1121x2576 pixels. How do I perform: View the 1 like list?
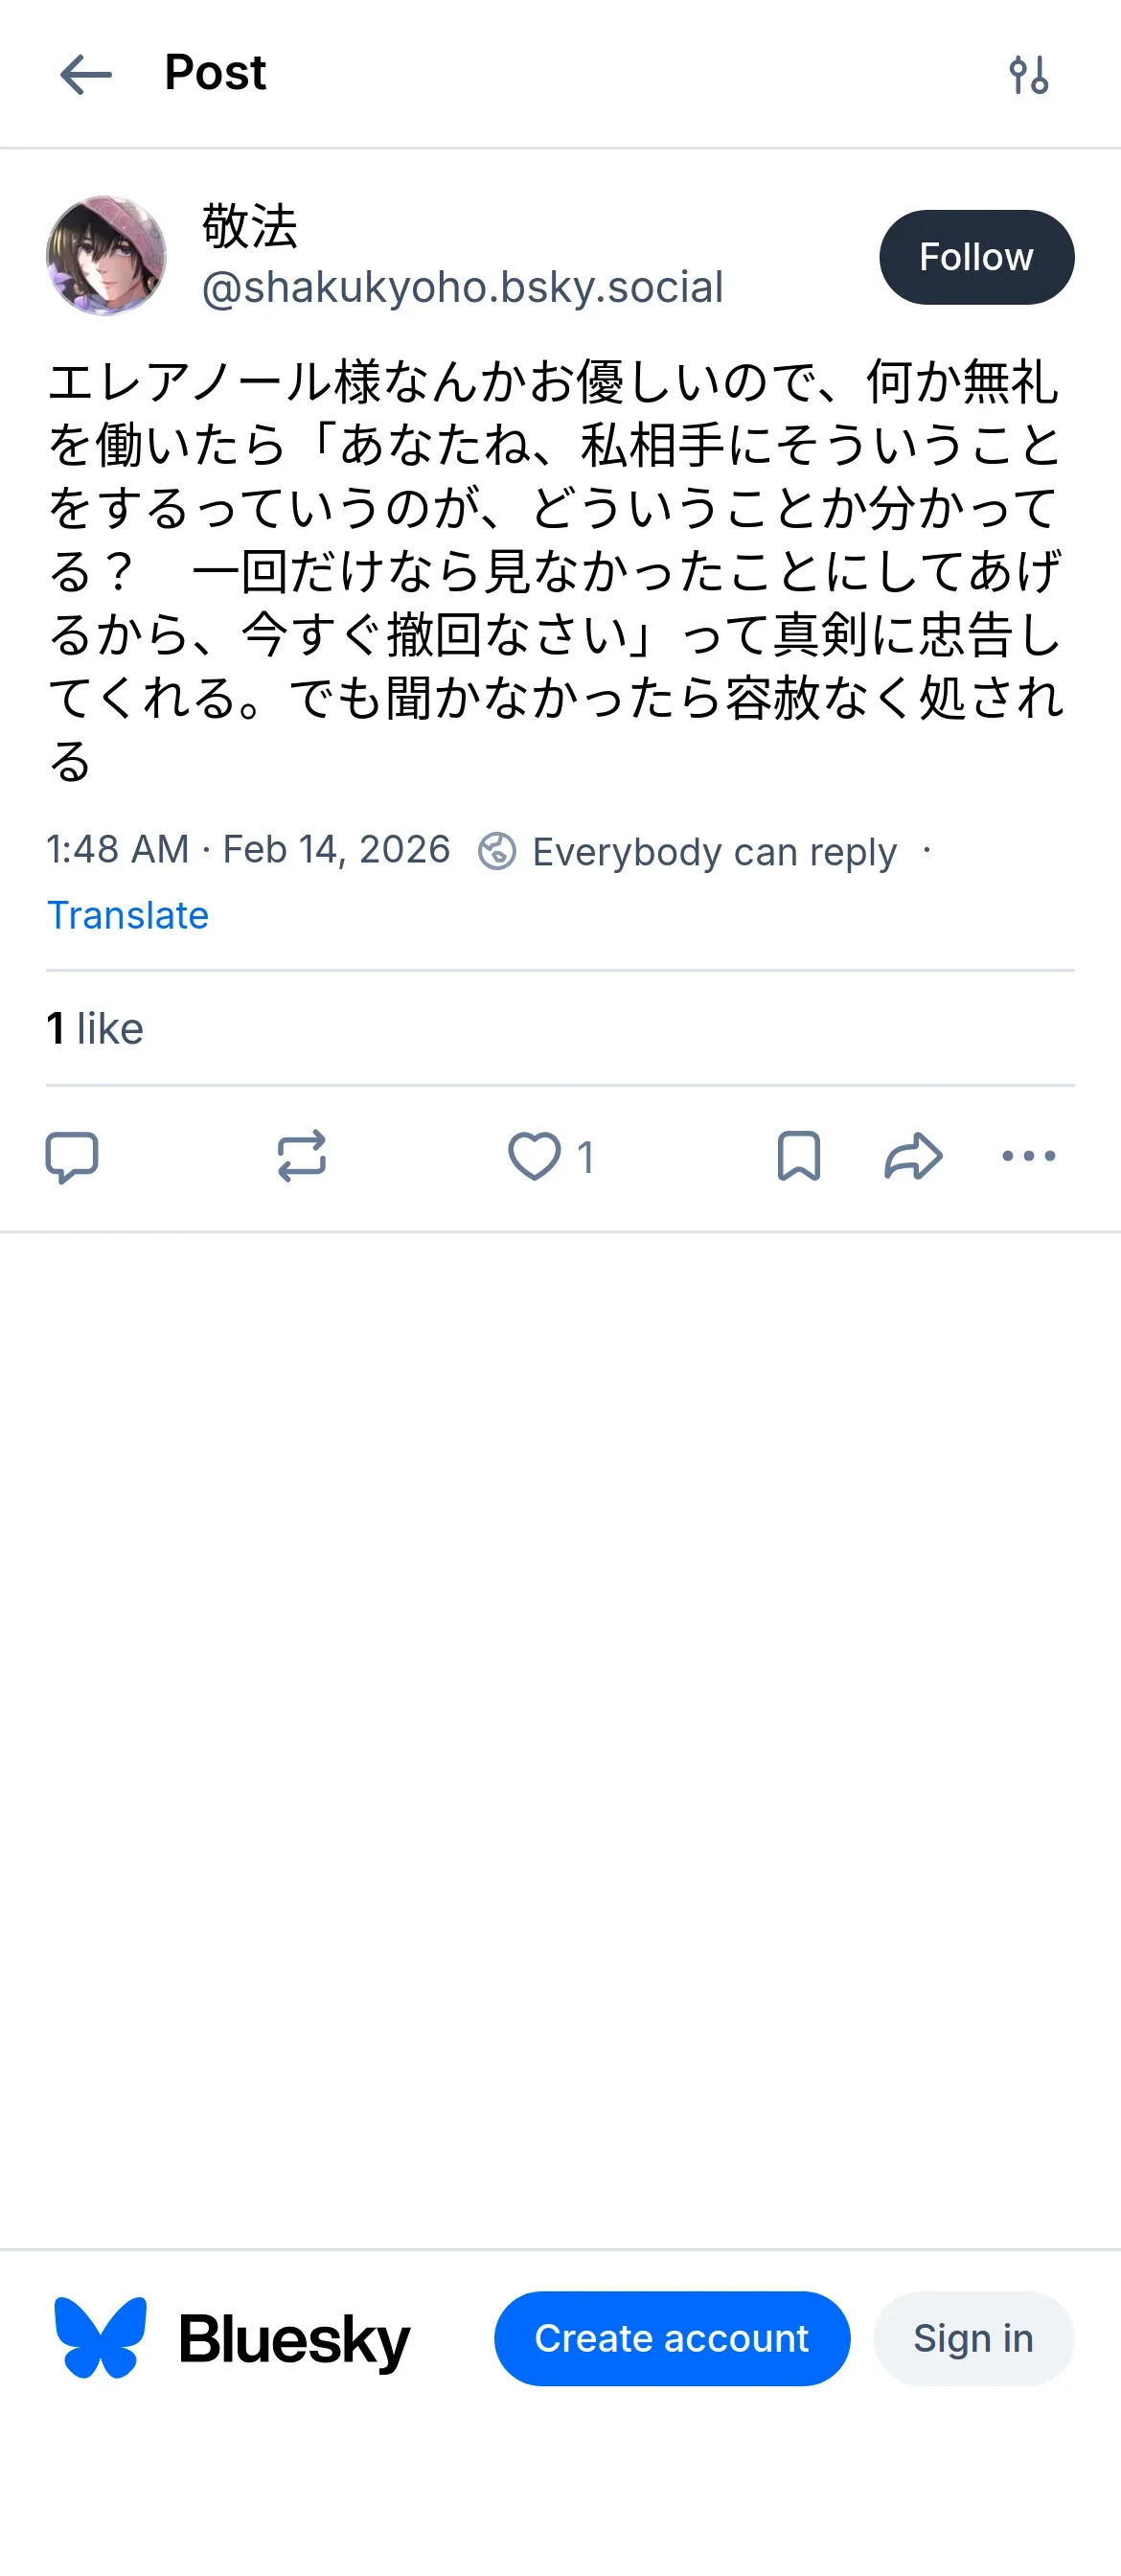(x=95, y=1028)
